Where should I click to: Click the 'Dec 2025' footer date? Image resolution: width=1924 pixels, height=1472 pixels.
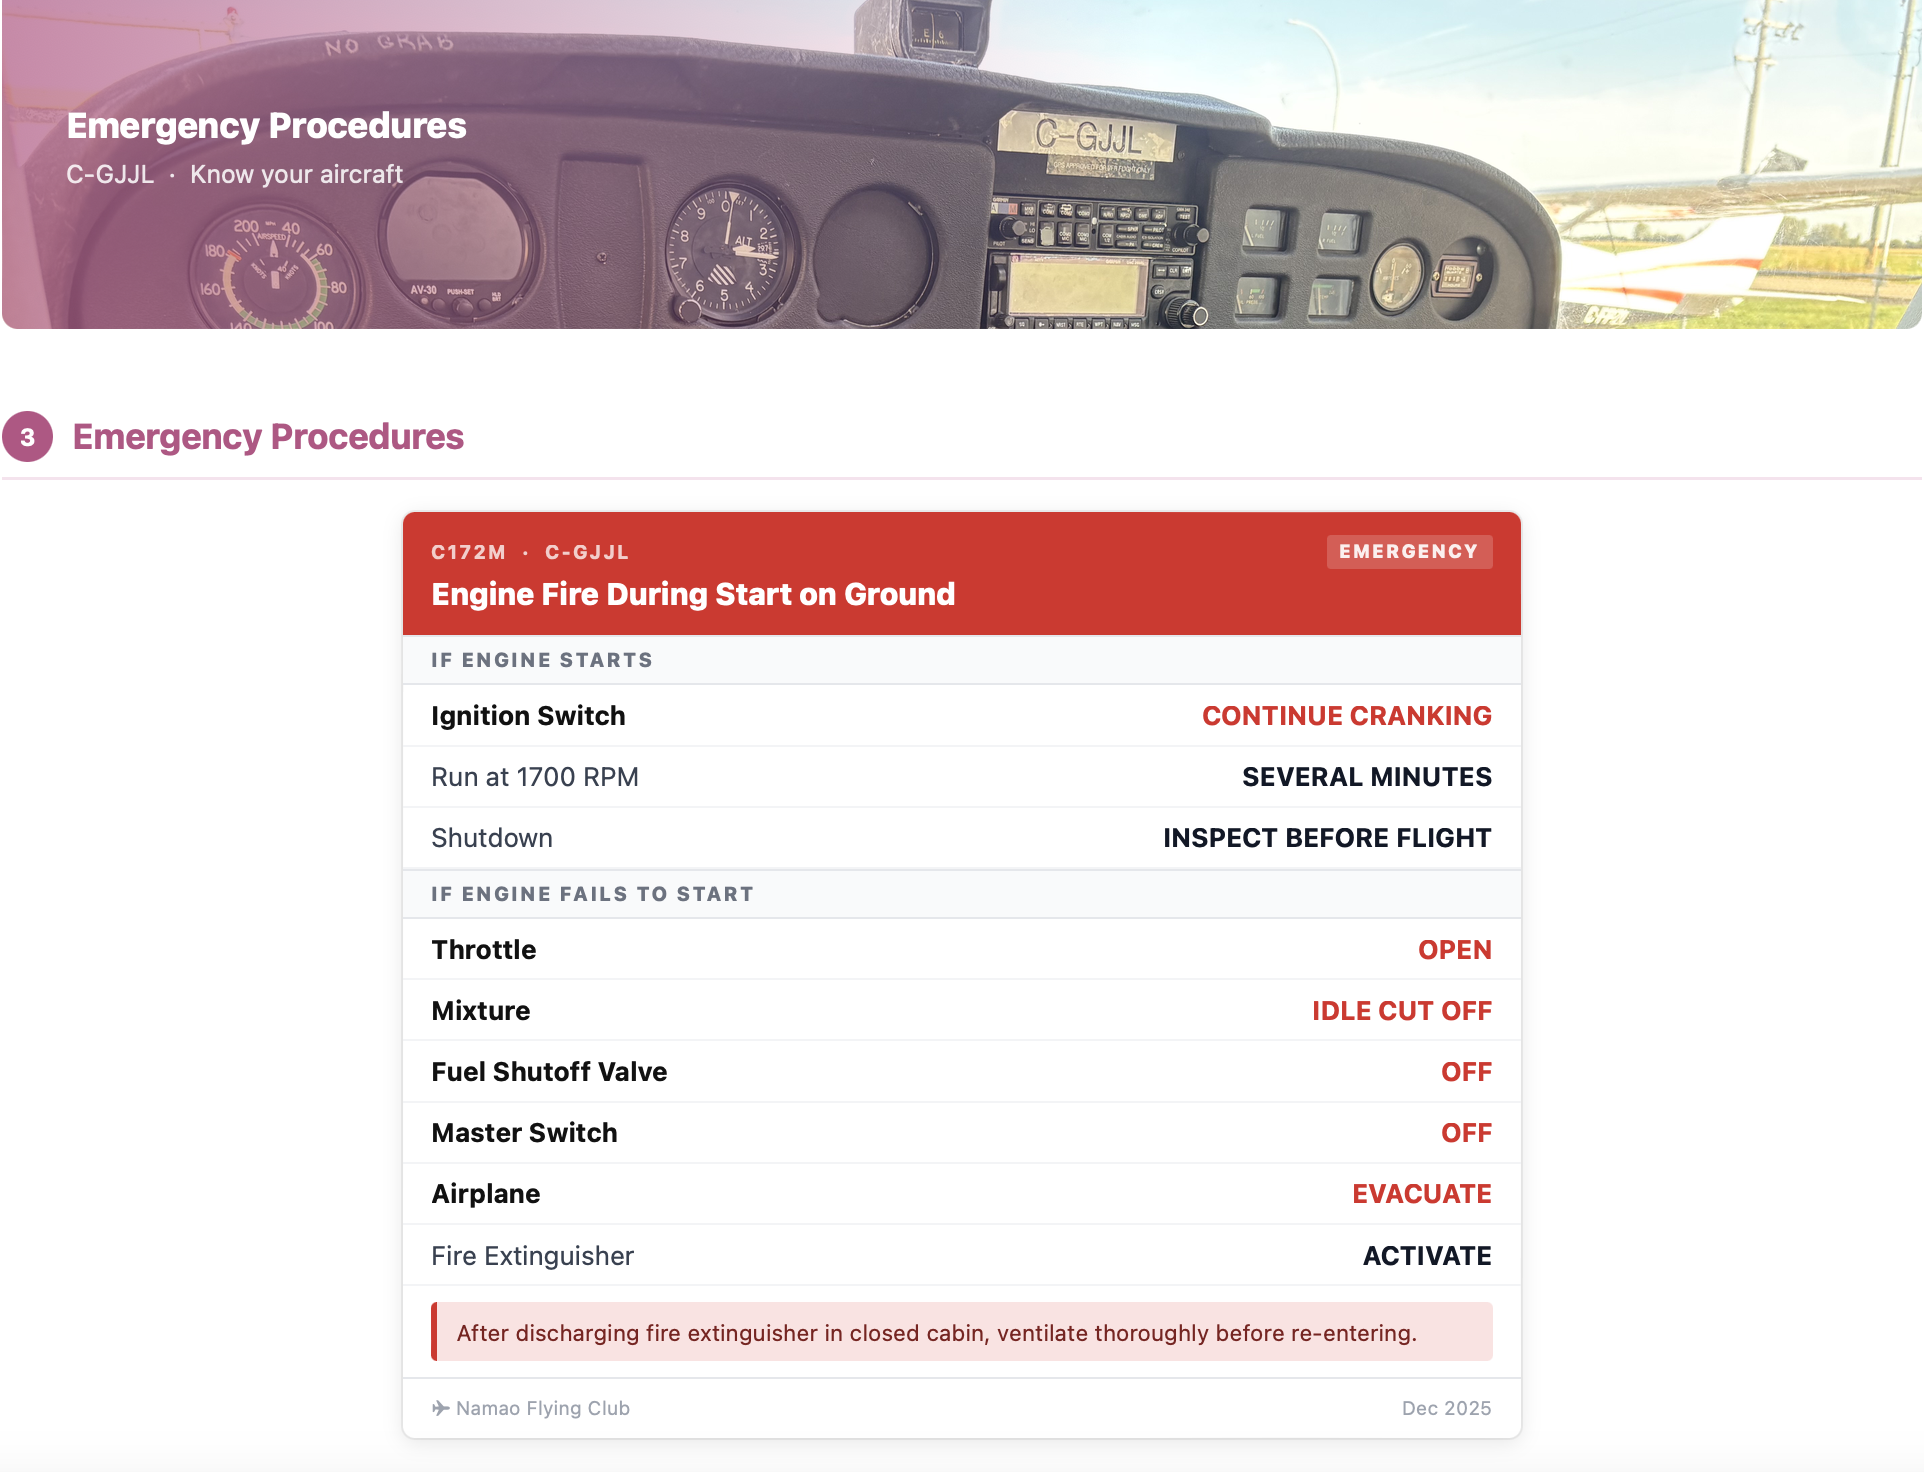click(1446, 1408)
